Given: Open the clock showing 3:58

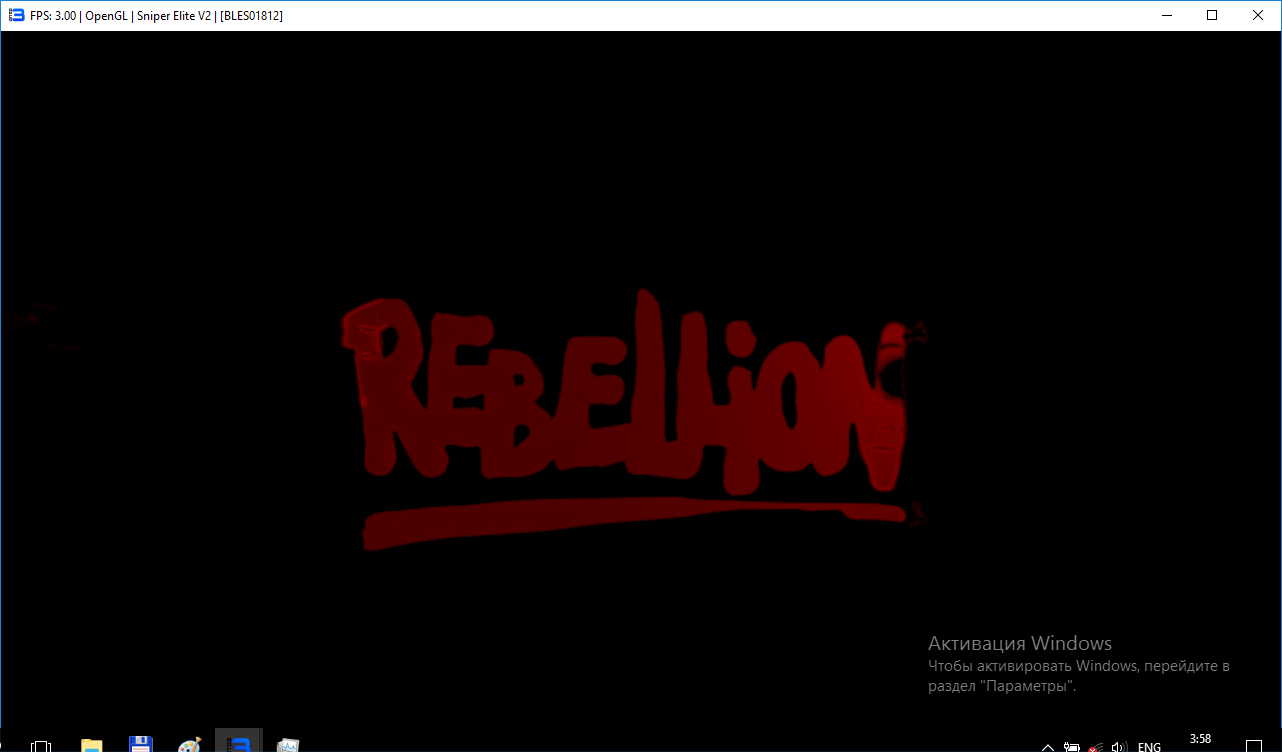Looking at the screenshot, I should (x=1200, y=740).
